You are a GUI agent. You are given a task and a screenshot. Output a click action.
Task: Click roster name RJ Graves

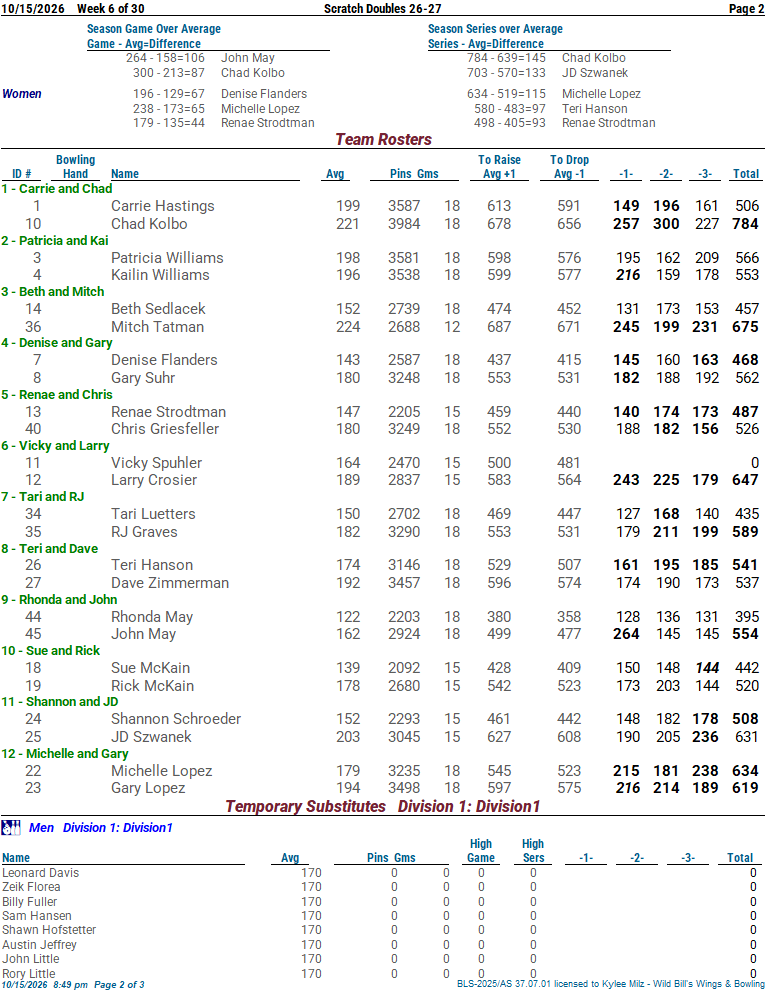pyautogui.click(x=144, y=532)
